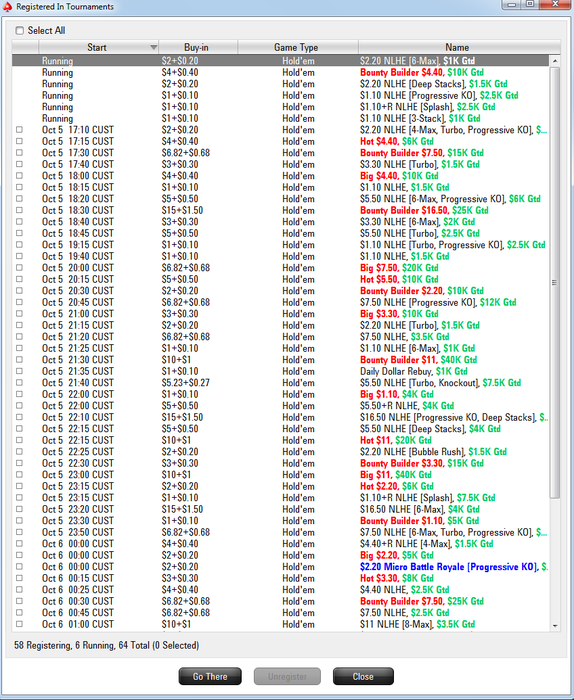Click the vertical scrollbar thumb
574x700 pixels.
[555, 282]
